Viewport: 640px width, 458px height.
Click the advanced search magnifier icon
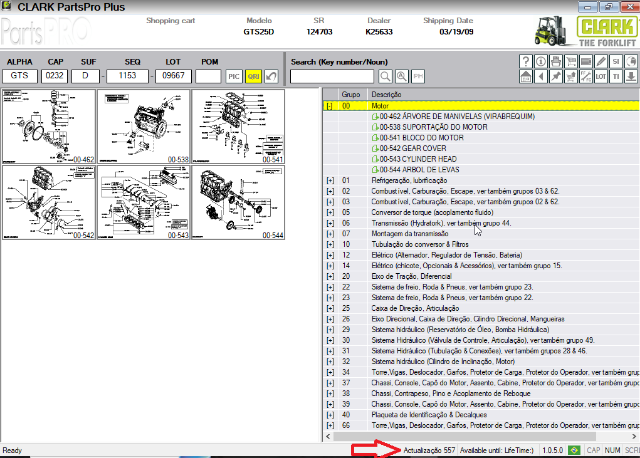(402, 76)
